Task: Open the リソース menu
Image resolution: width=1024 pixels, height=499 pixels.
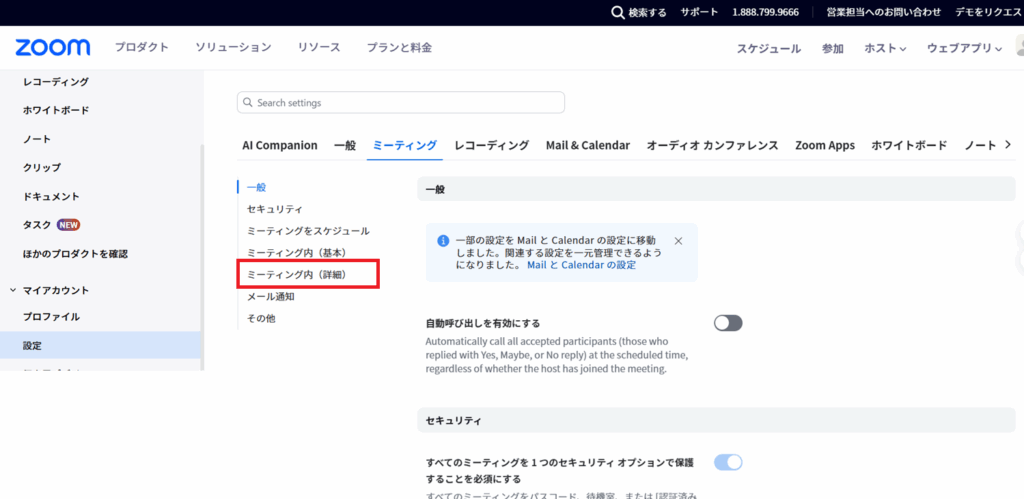Action: pyautogui.click(x=319, y=48)
